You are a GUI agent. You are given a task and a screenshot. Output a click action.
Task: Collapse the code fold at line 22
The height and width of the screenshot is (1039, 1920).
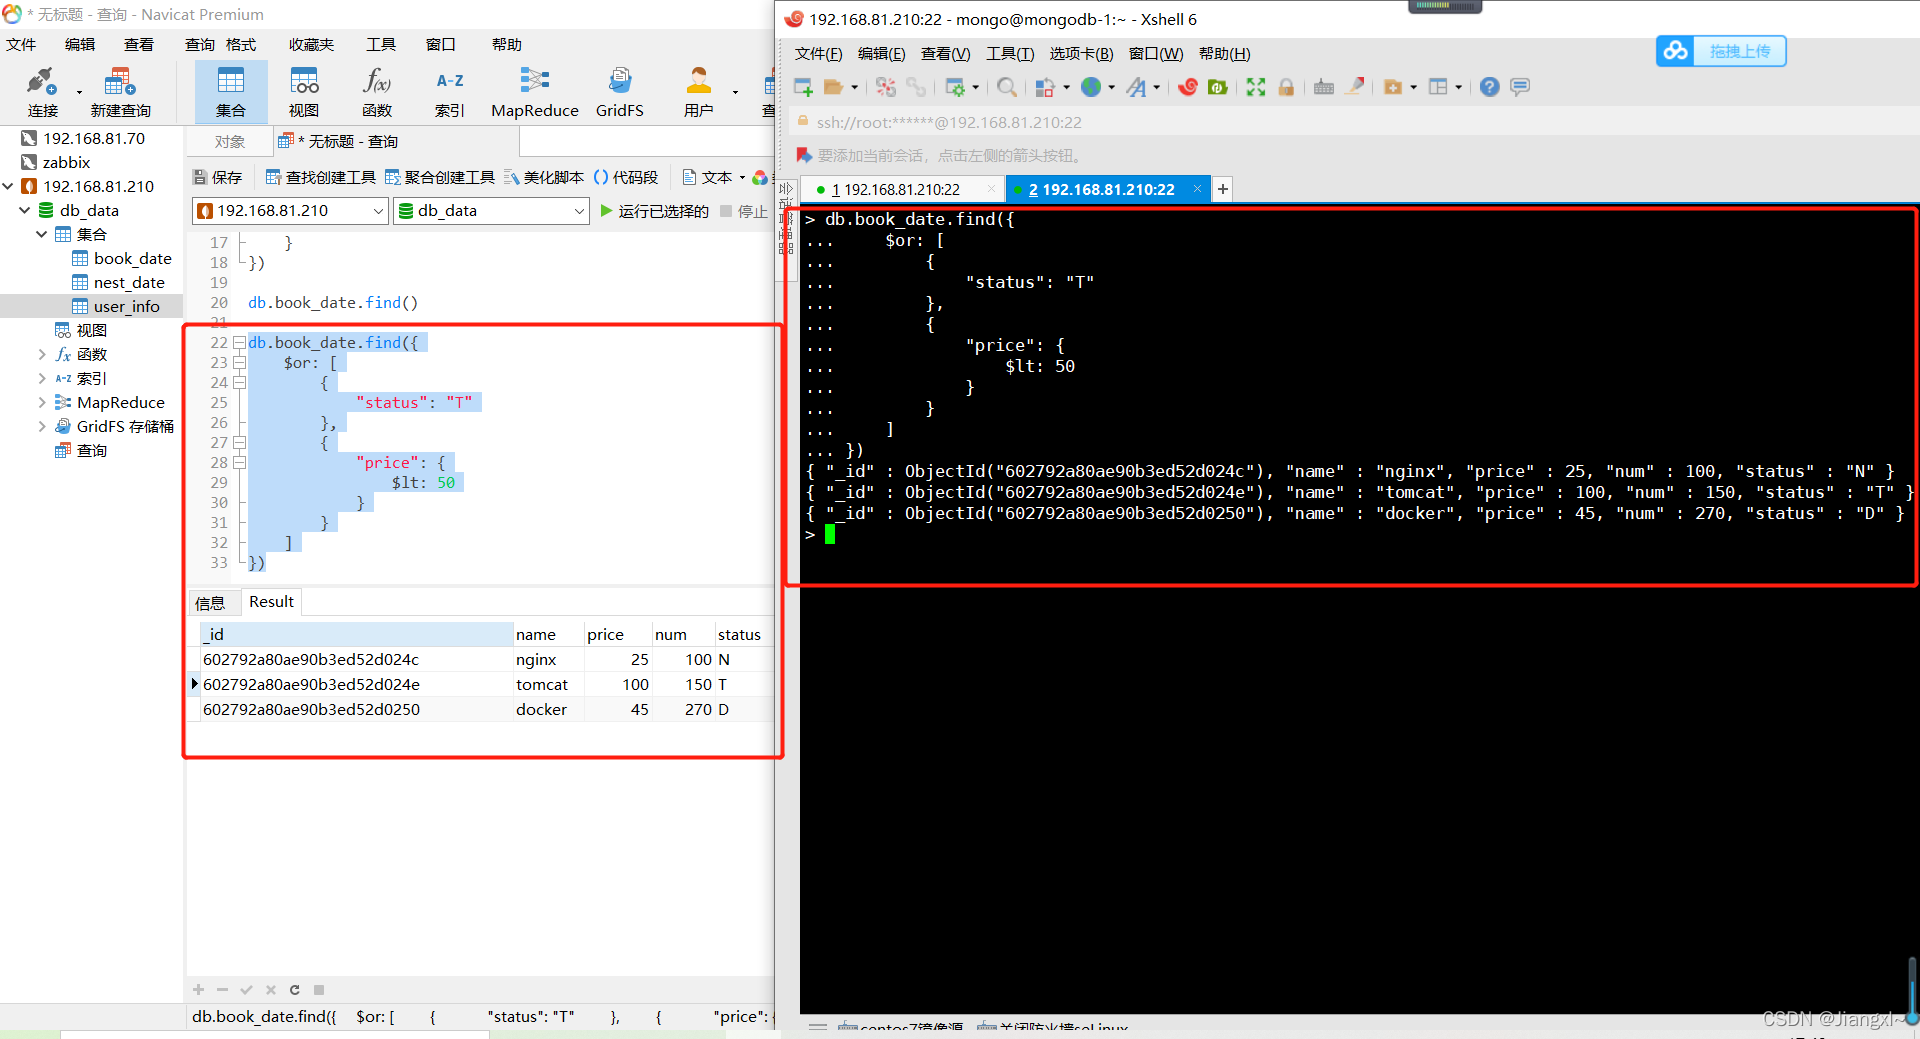[239, 343]
